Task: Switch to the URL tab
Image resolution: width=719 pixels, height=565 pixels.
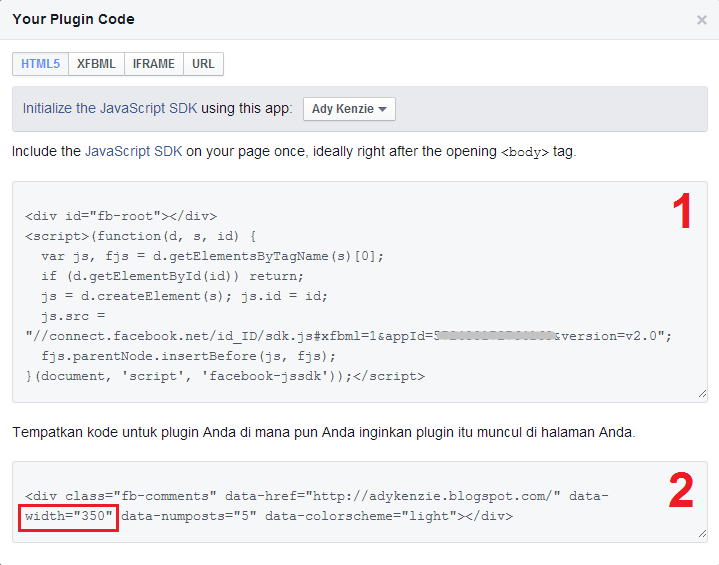Action: click(203, 64)
